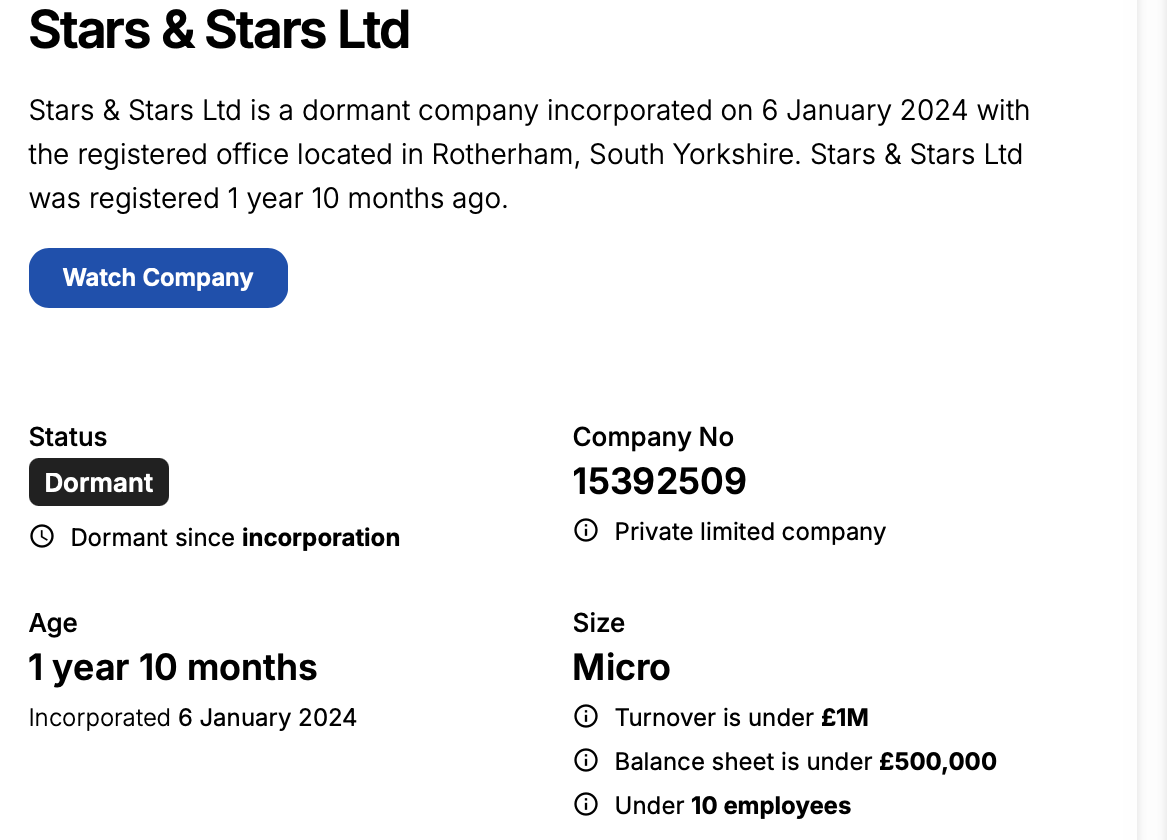Click the Incorporated 6 January 2024 text
This screenshot has height=840, width=1168.
pos(193,718)
